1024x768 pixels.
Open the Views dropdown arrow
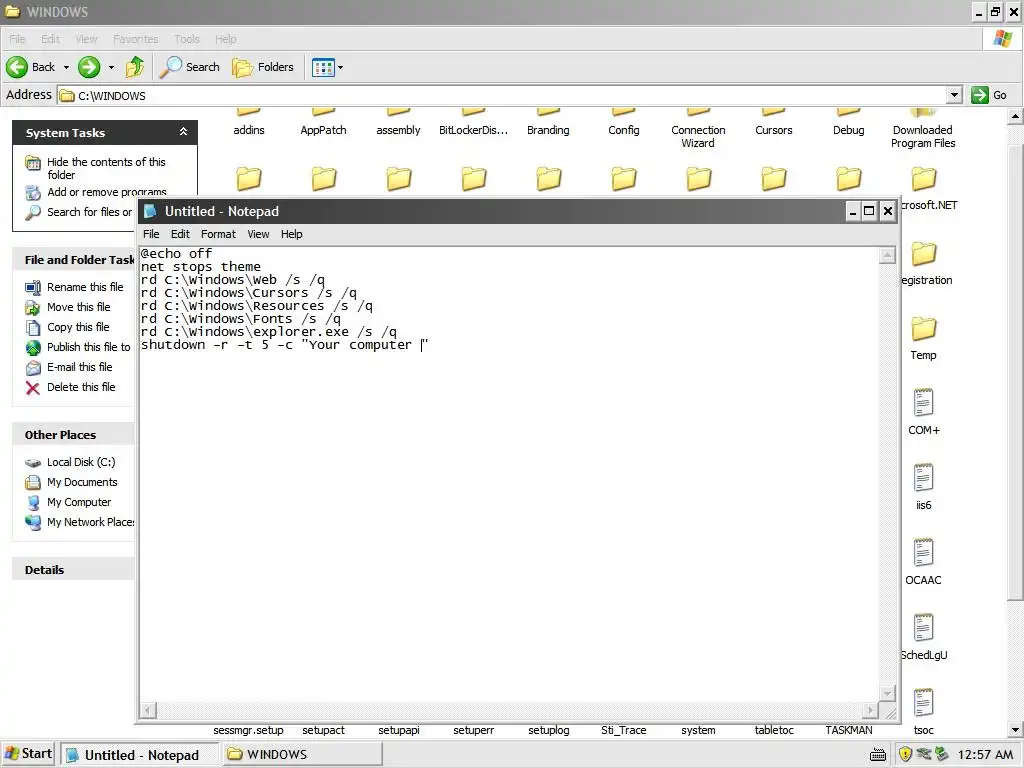coord(340,67)
